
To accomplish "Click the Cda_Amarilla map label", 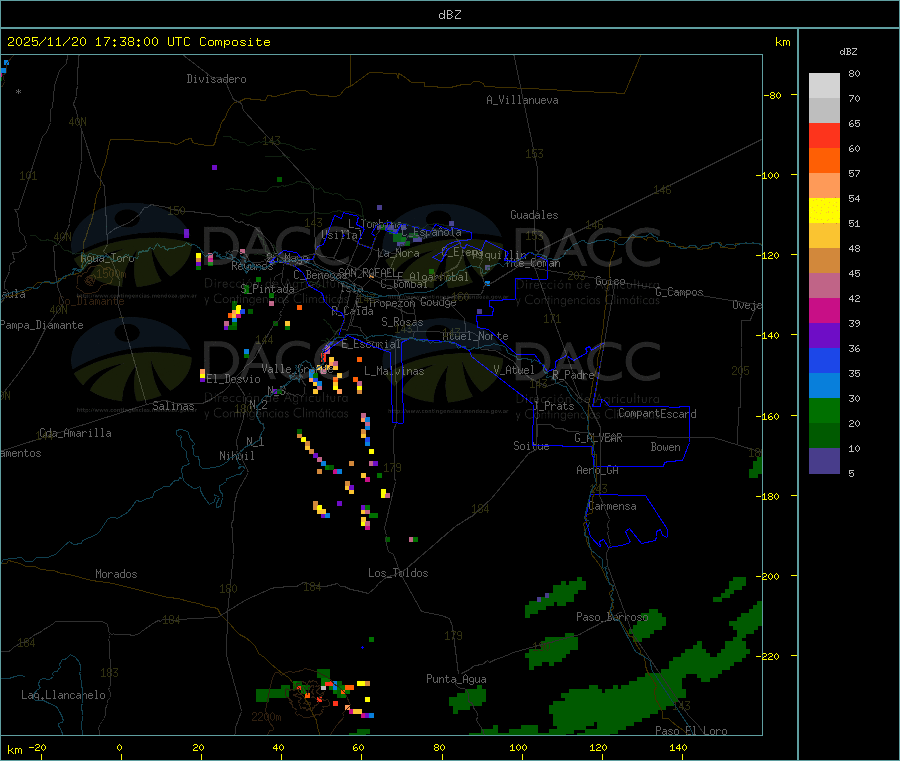I will [75, 433].
